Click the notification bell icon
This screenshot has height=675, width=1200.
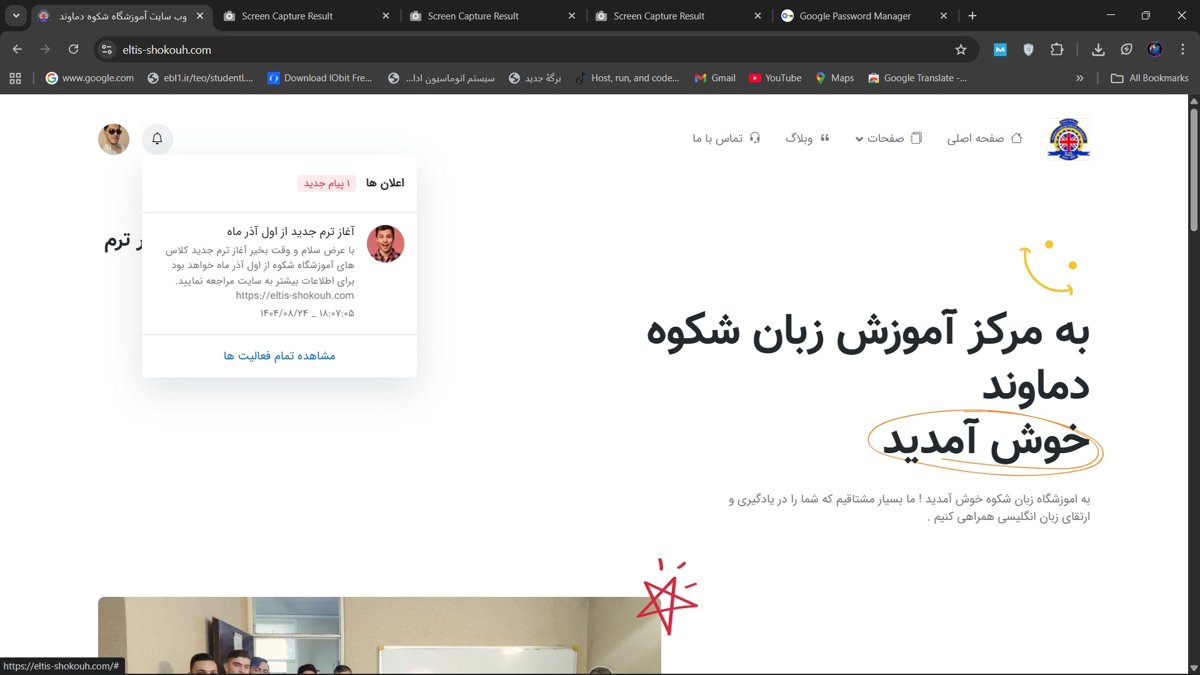click(x=157, y=139)
